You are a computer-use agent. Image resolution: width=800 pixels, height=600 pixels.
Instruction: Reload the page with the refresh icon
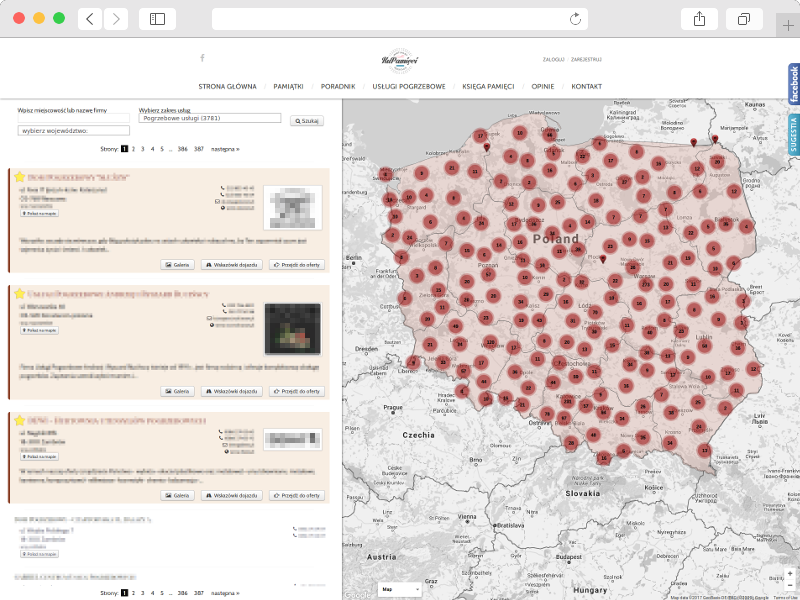pyautogui.click(x=575, y=19)
